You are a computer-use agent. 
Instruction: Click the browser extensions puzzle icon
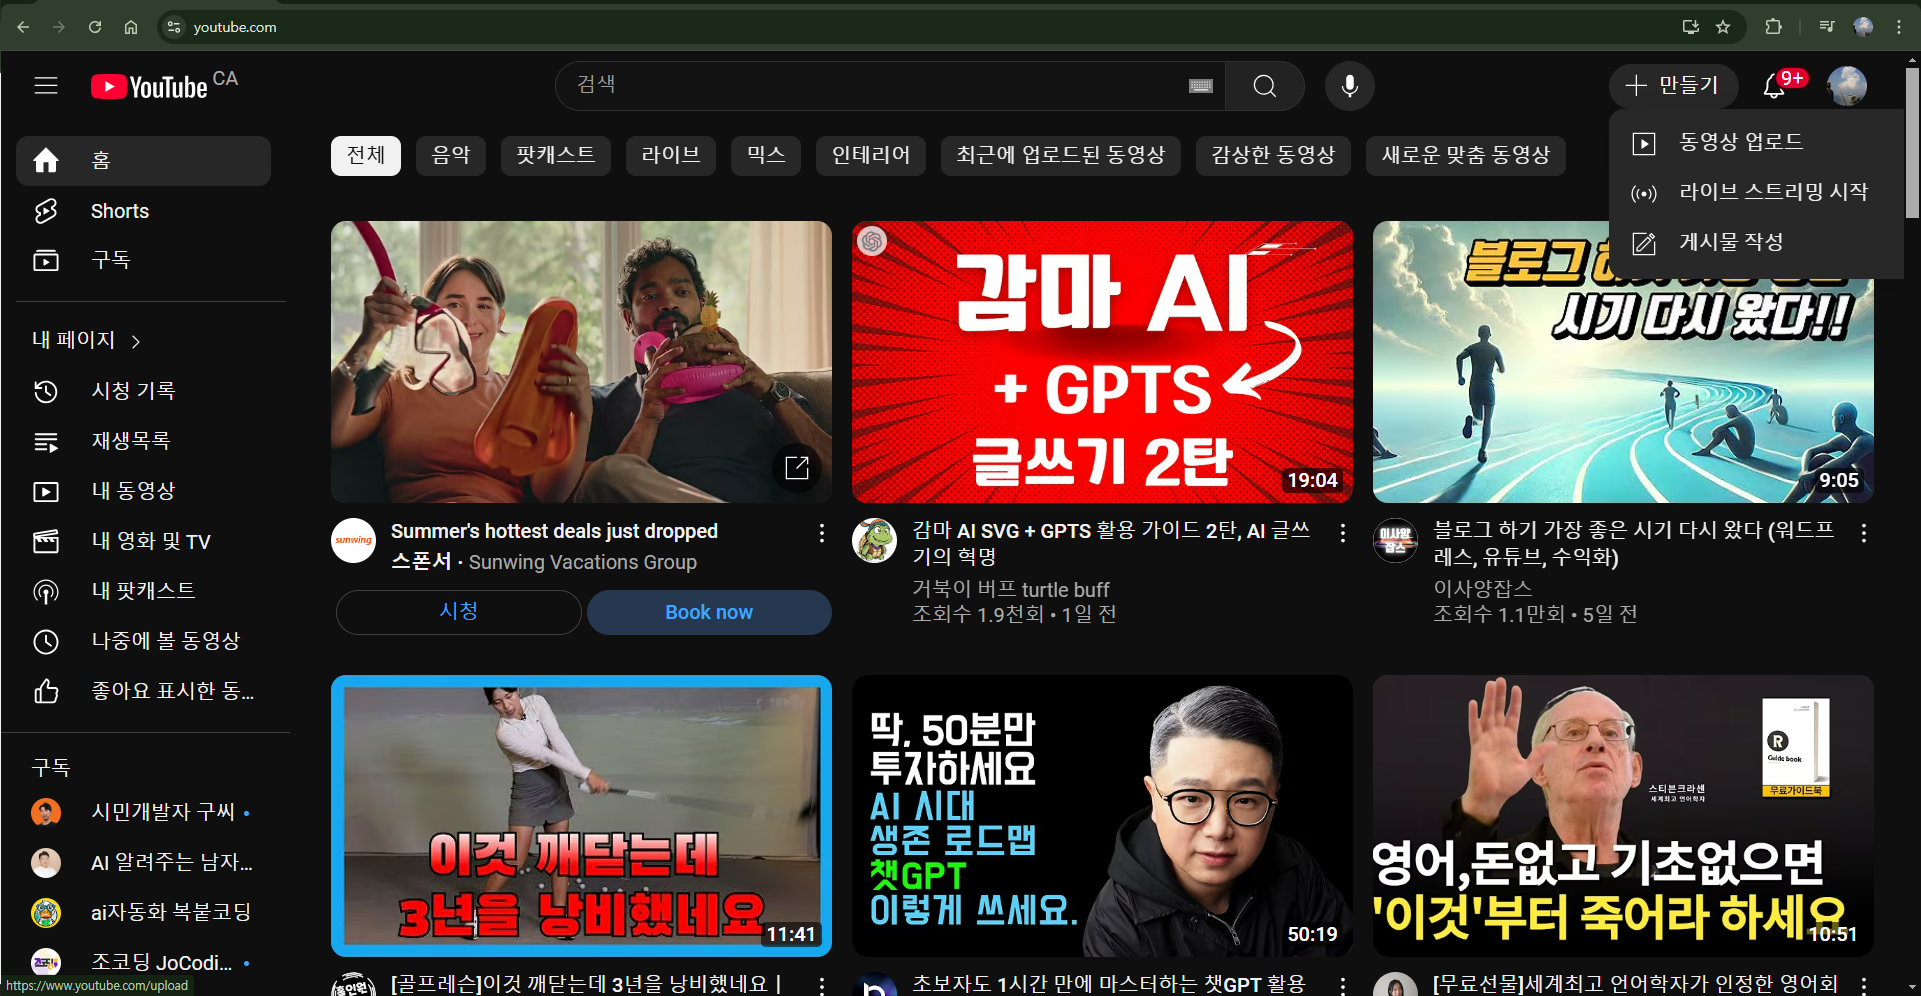pyautogui.click(x=1774, y=27)
